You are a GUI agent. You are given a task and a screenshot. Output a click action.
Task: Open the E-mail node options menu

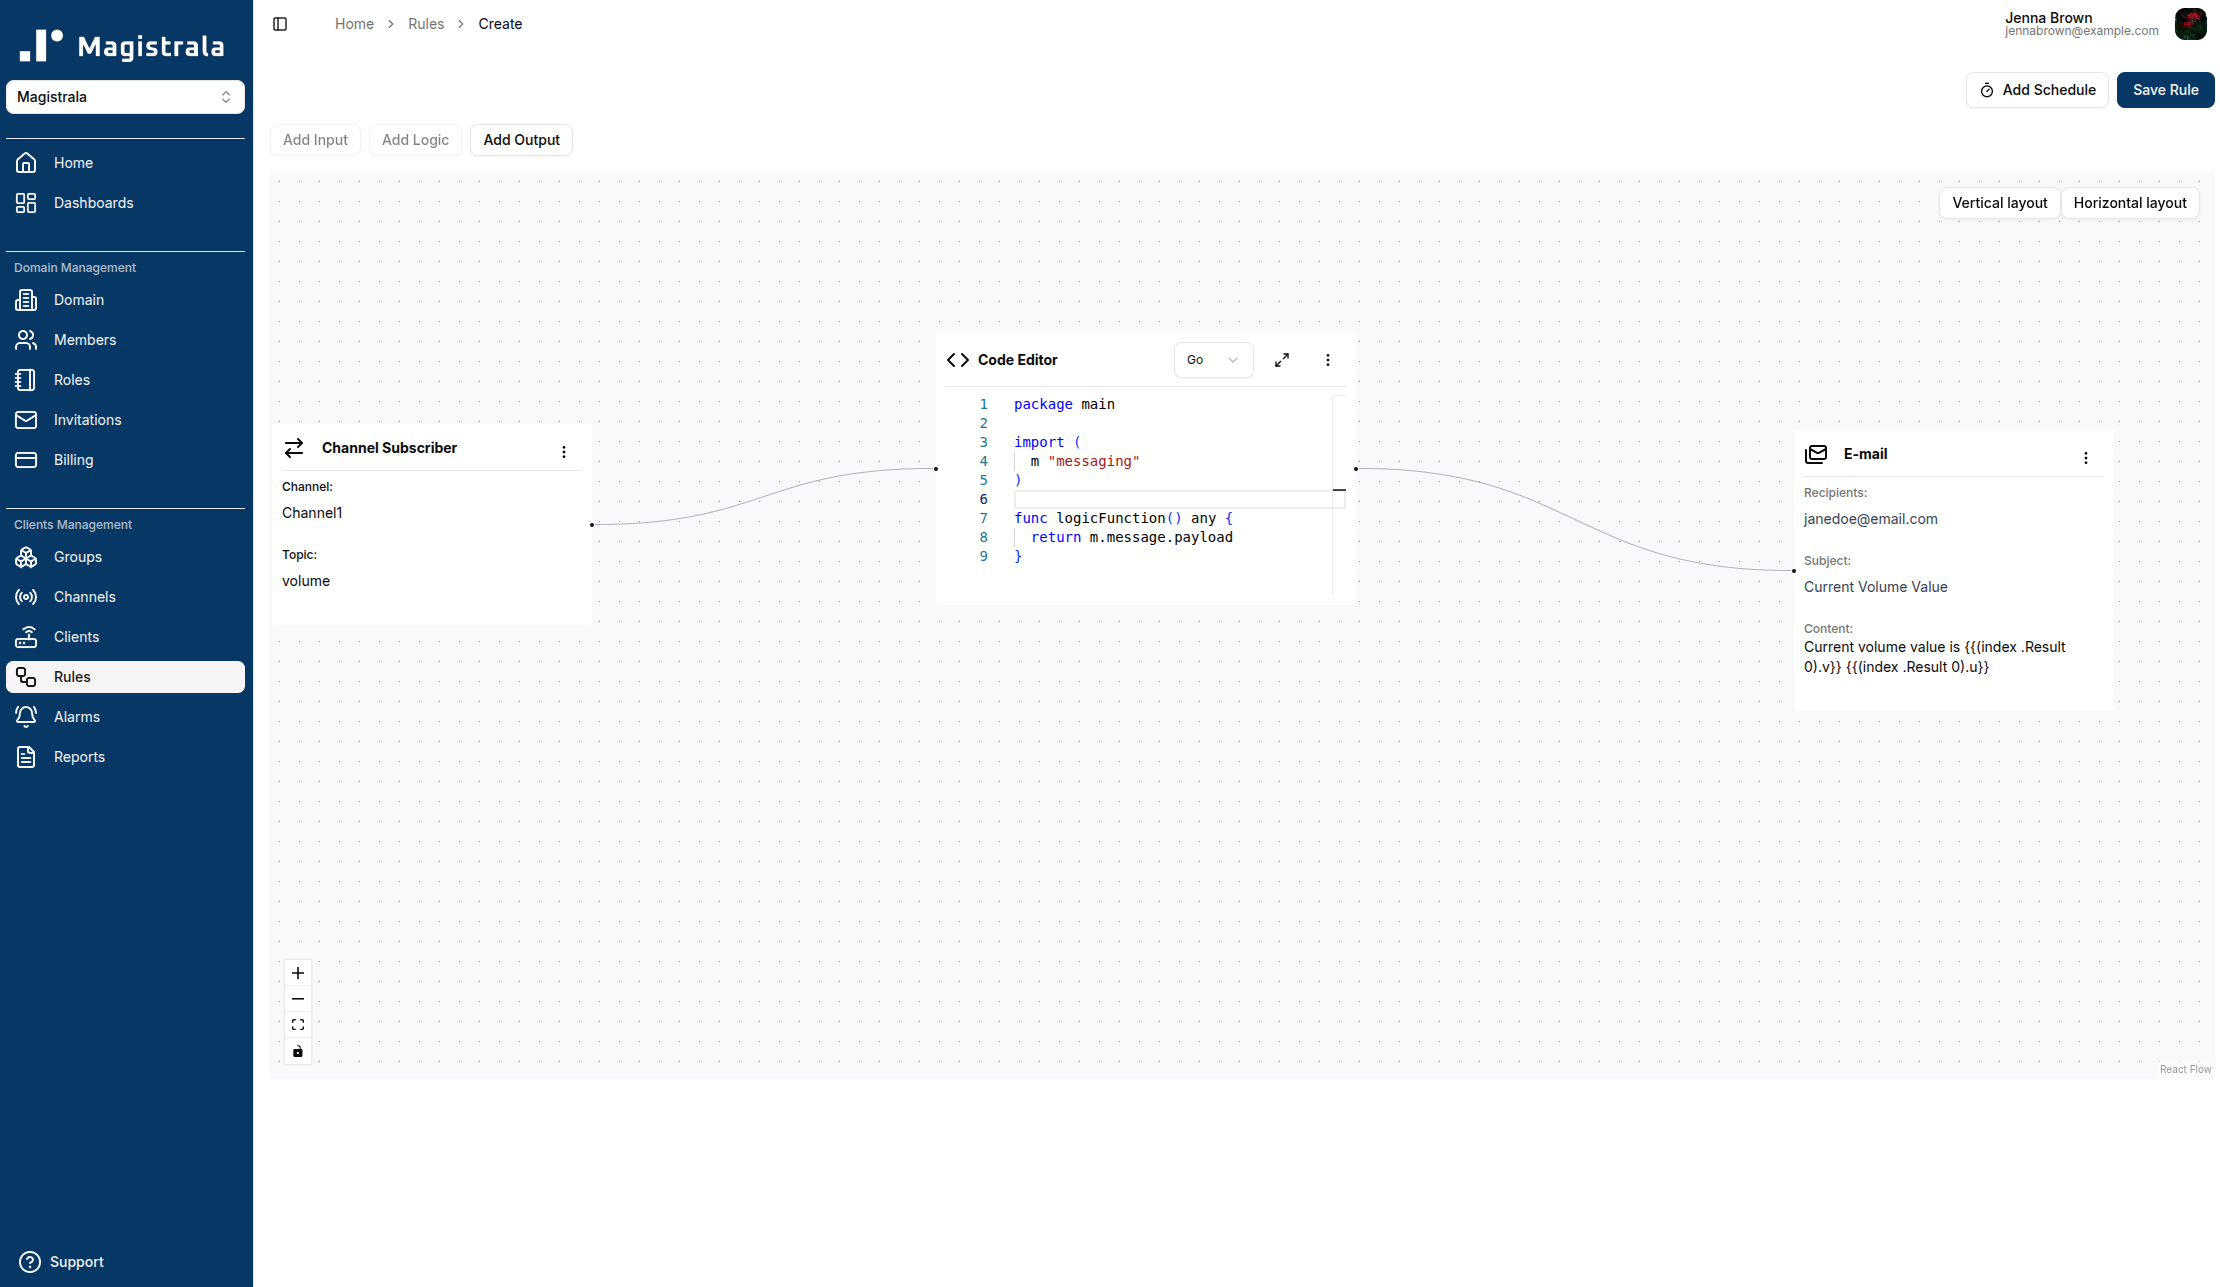(2086, 457)
